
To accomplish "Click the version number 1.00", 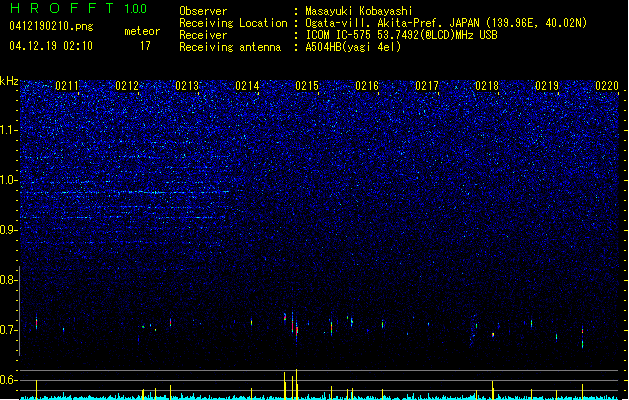I will click(136, 9).
